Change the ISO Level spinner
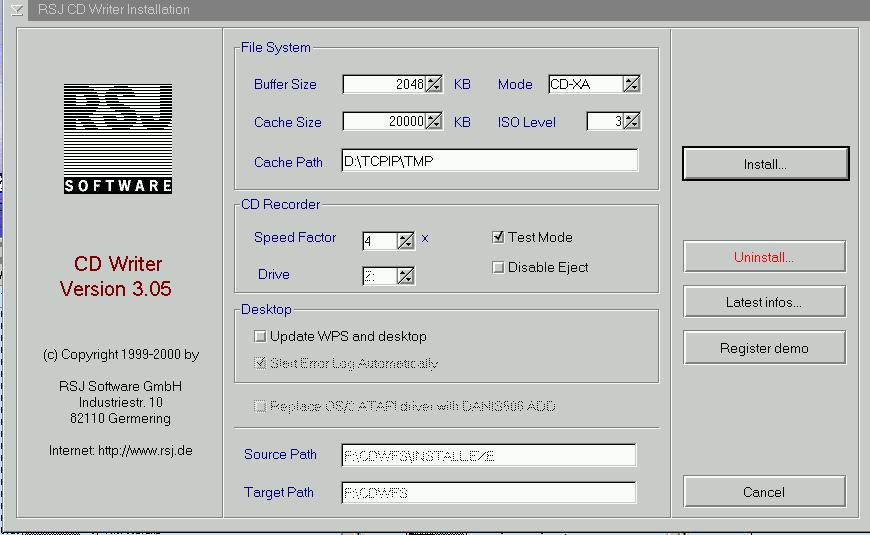Viewport: 870px width, 535px height. tap(632, 122)
